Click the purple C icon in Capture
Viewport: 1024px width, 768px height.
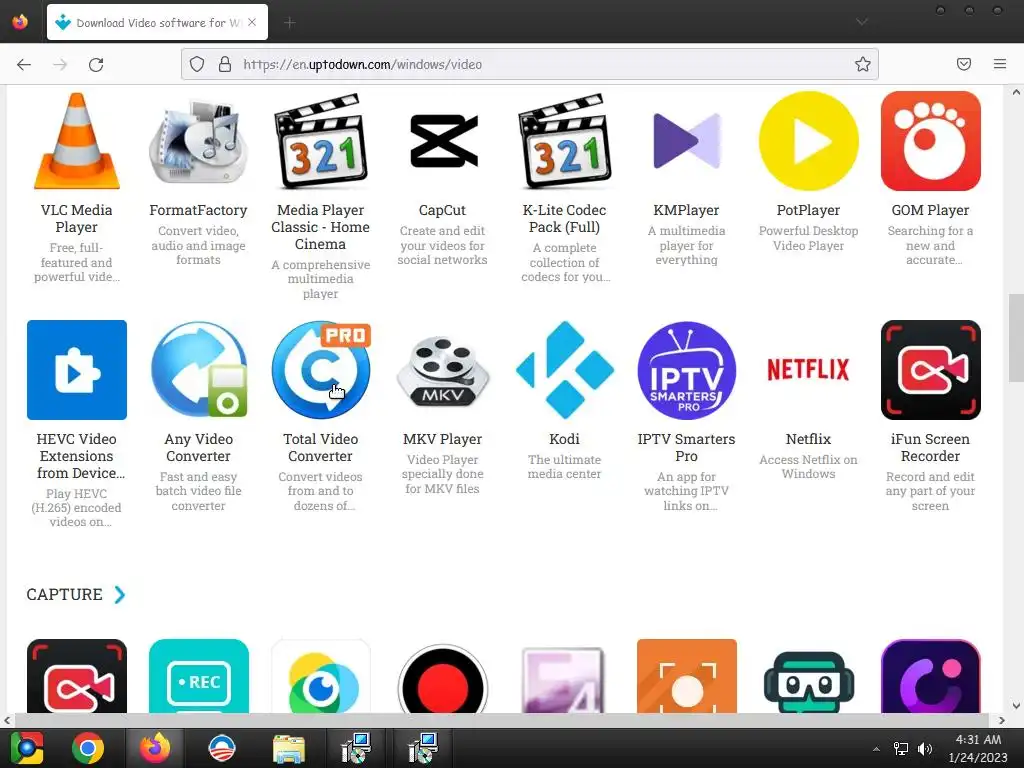point(931,676)
